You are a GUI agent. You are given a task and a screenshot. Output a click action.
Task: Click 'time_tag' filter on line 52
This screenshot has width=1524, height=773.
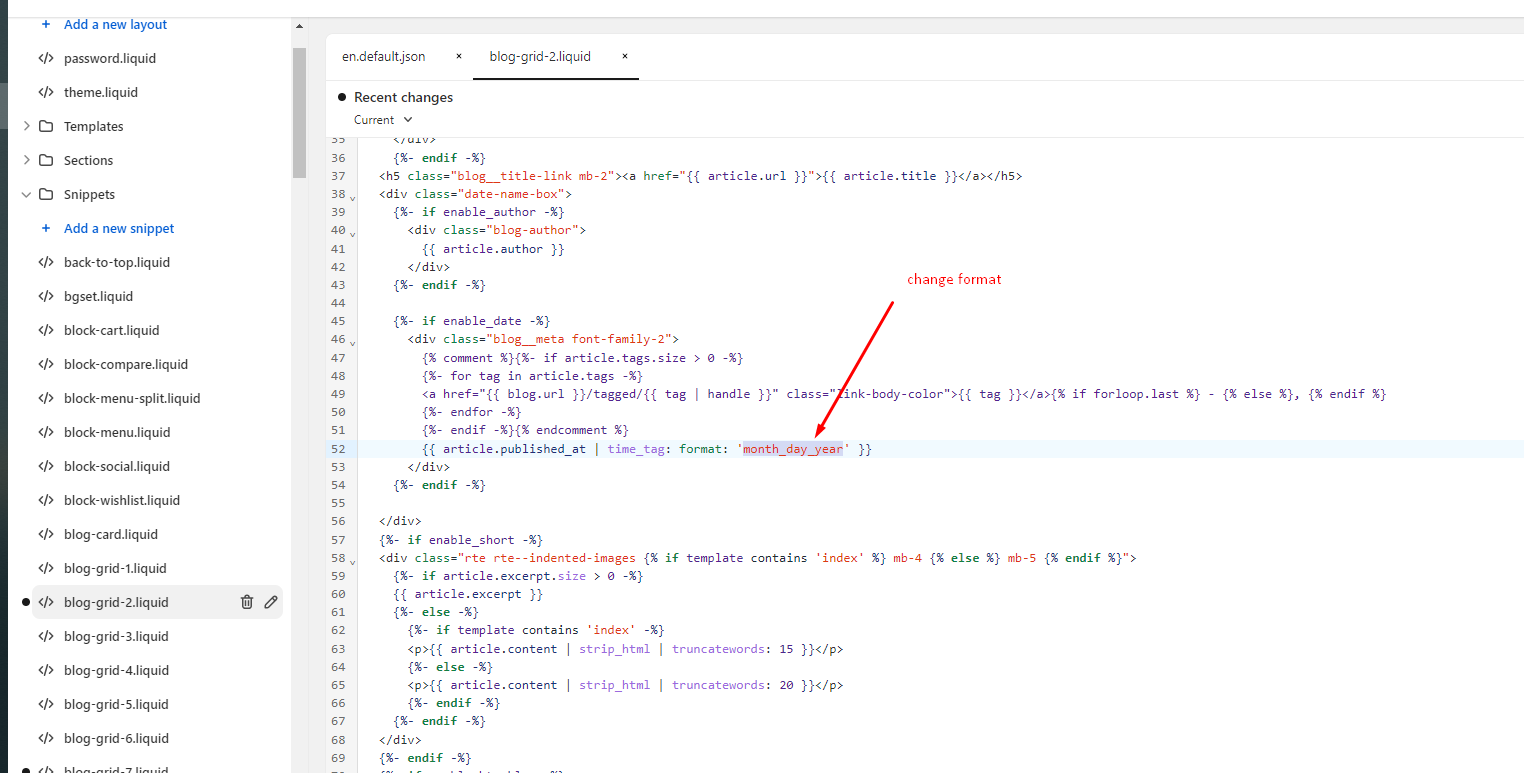pyautogui.click(x=636, y=449)
